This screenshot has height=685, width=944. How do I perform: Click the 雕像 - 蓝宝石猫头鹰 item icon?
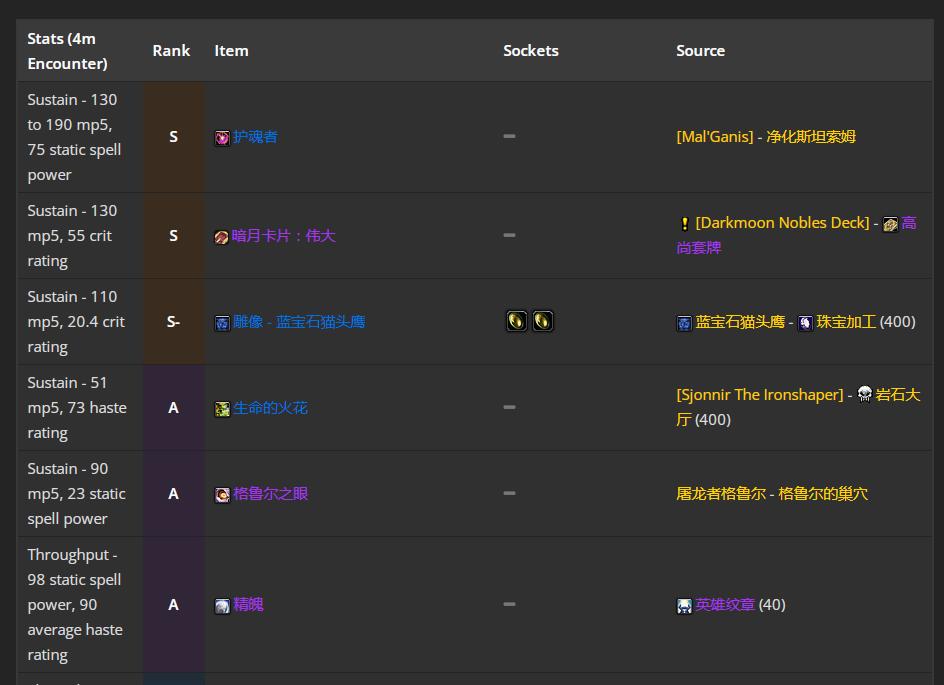pos(222,323)
